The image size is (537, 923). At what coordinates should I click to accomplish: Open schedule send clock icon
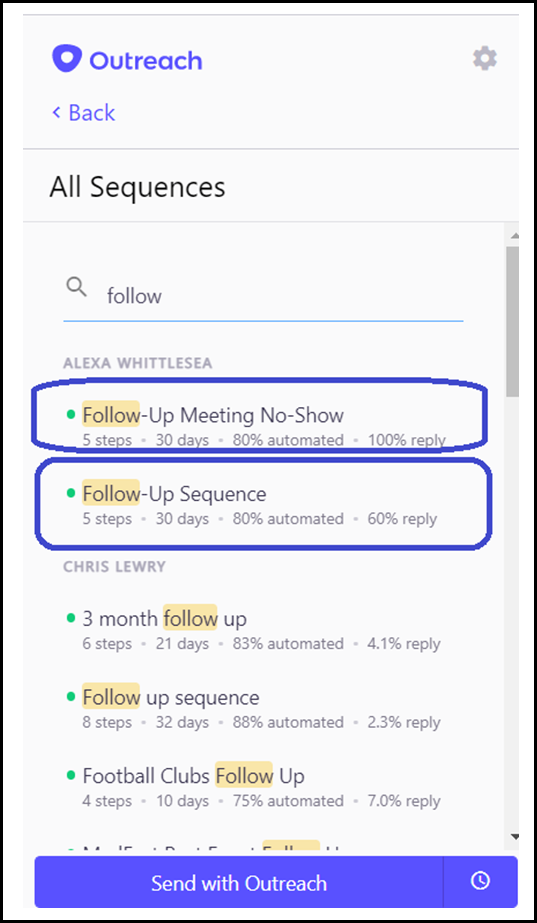(x=480, y=881)
